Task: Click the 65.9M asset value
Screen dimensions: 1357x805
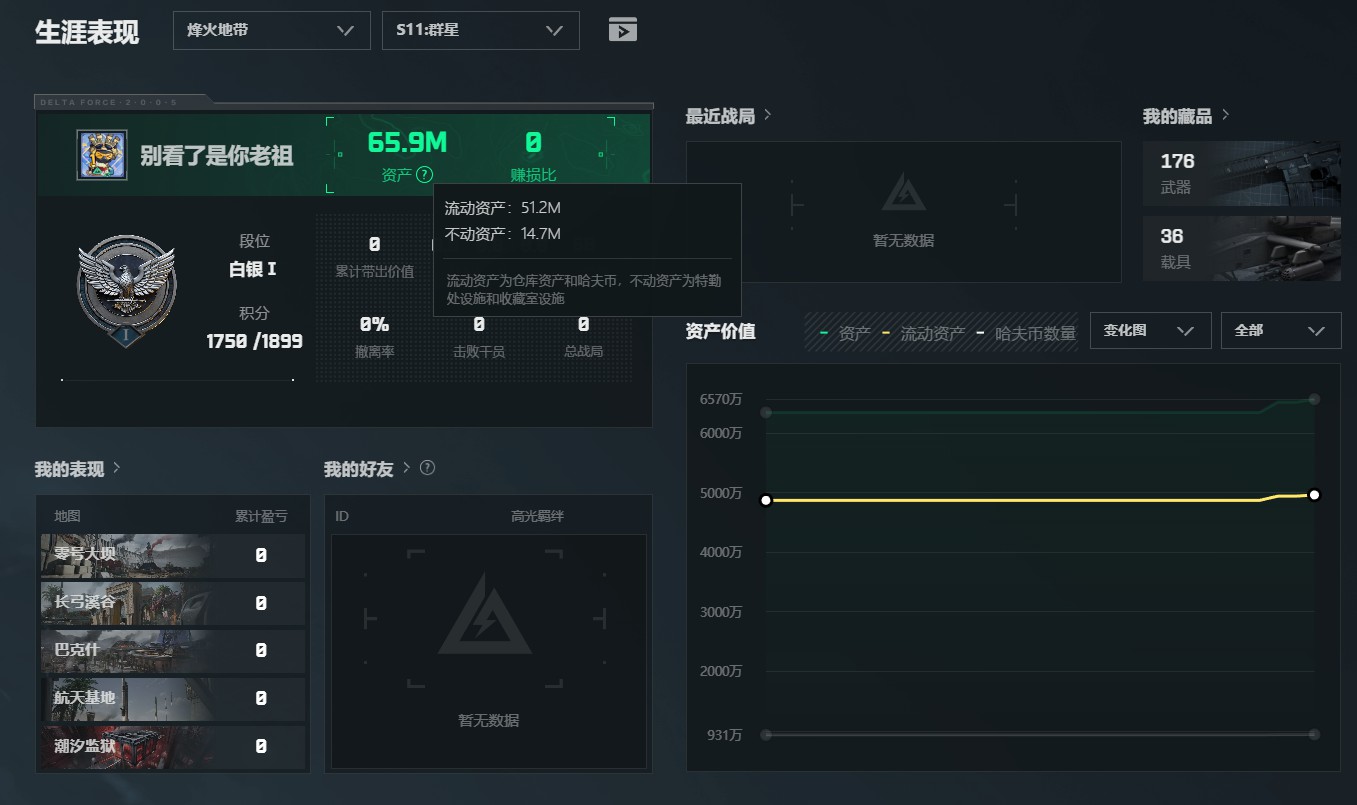Action: (x=407, y=143)
